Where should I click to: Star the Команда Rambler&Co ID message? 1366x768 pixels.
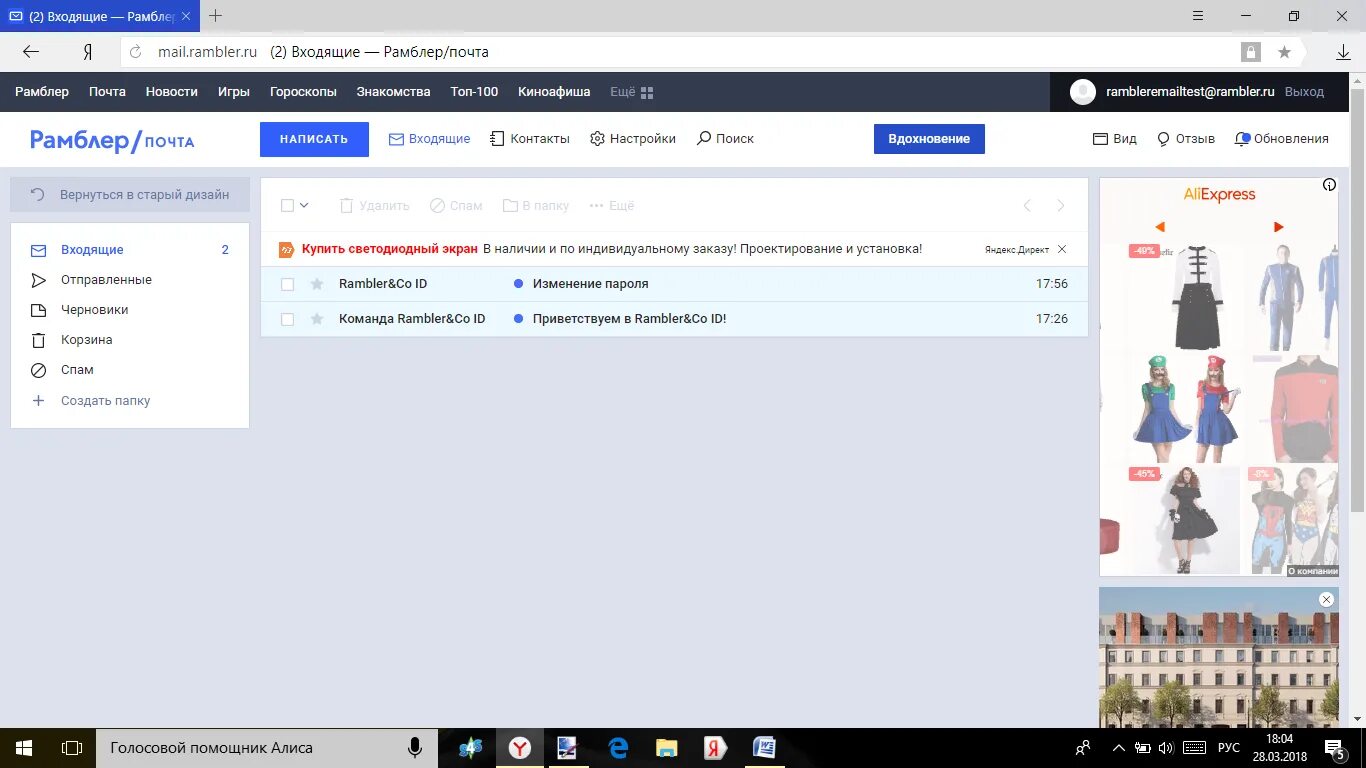click(x=317, y=319)
